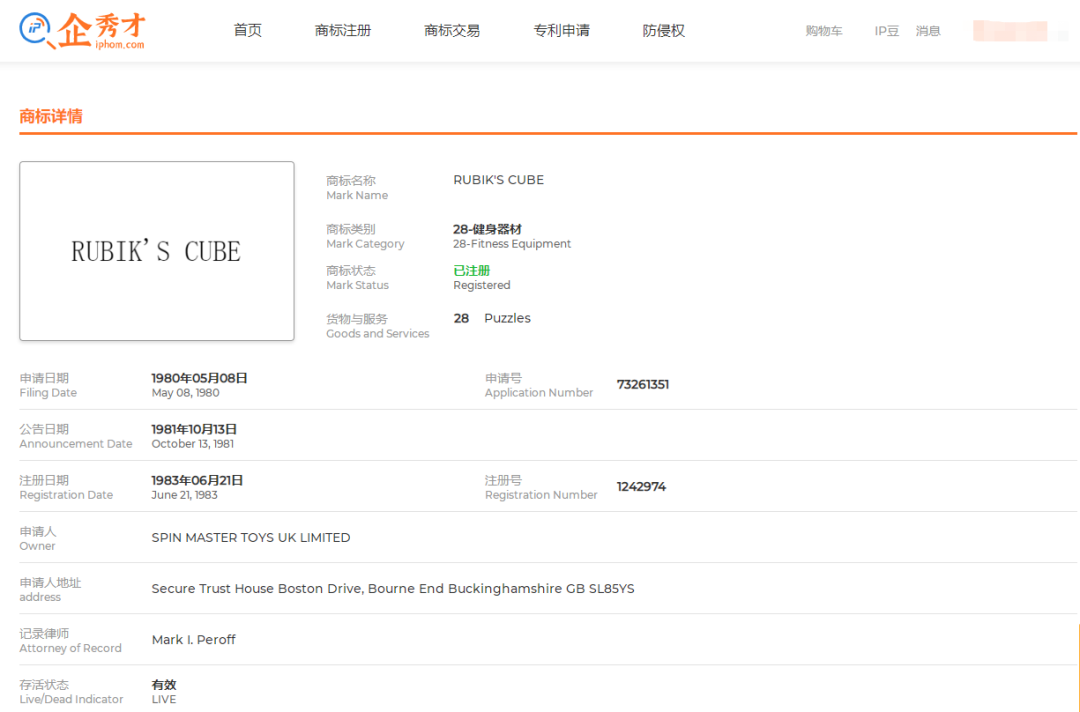Select the May 08, 1980 English date
The width and height of the screenshot is (1080, 712).
pos(185,392)
